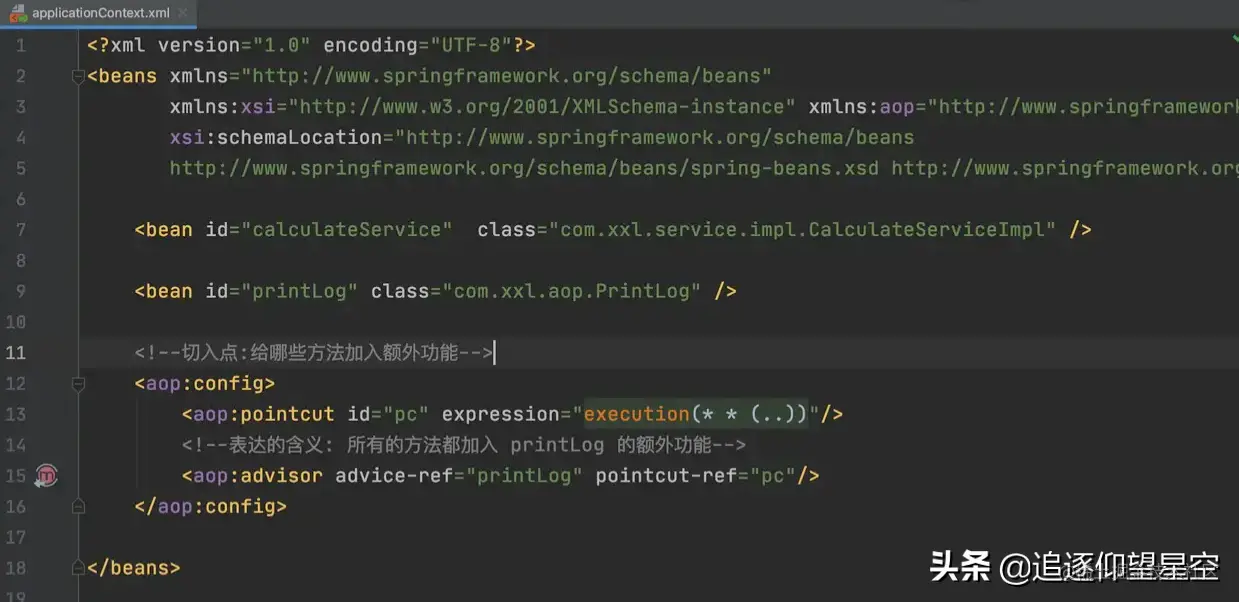Click the CalculateServiceImpl class name
Screen dimensions: 1239x602
pyautogui.click(x=927, y=230)
